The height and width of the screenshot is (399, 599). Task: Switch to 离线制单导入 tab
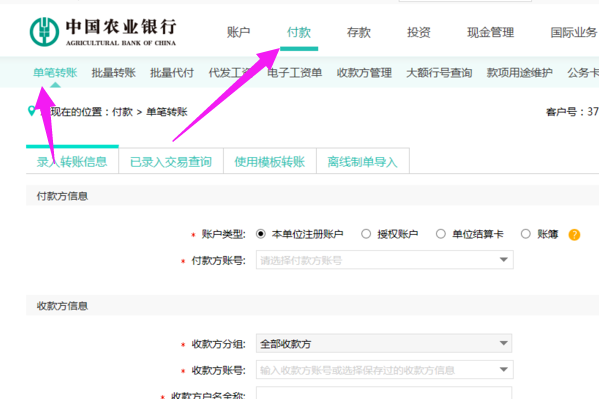click(x=363, y=162)
